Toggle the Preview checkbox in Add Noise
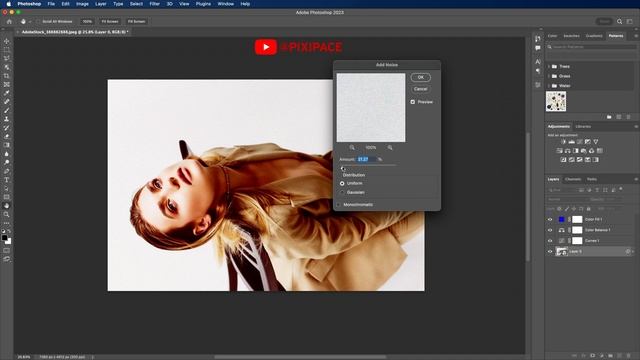 [413, 102]
